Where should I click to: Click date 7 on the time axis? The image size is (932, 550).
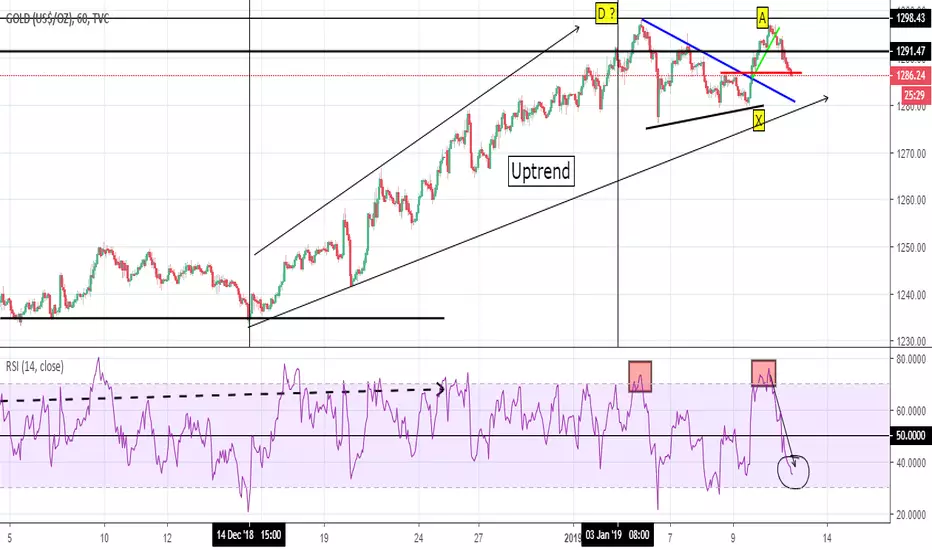[670, 538]
